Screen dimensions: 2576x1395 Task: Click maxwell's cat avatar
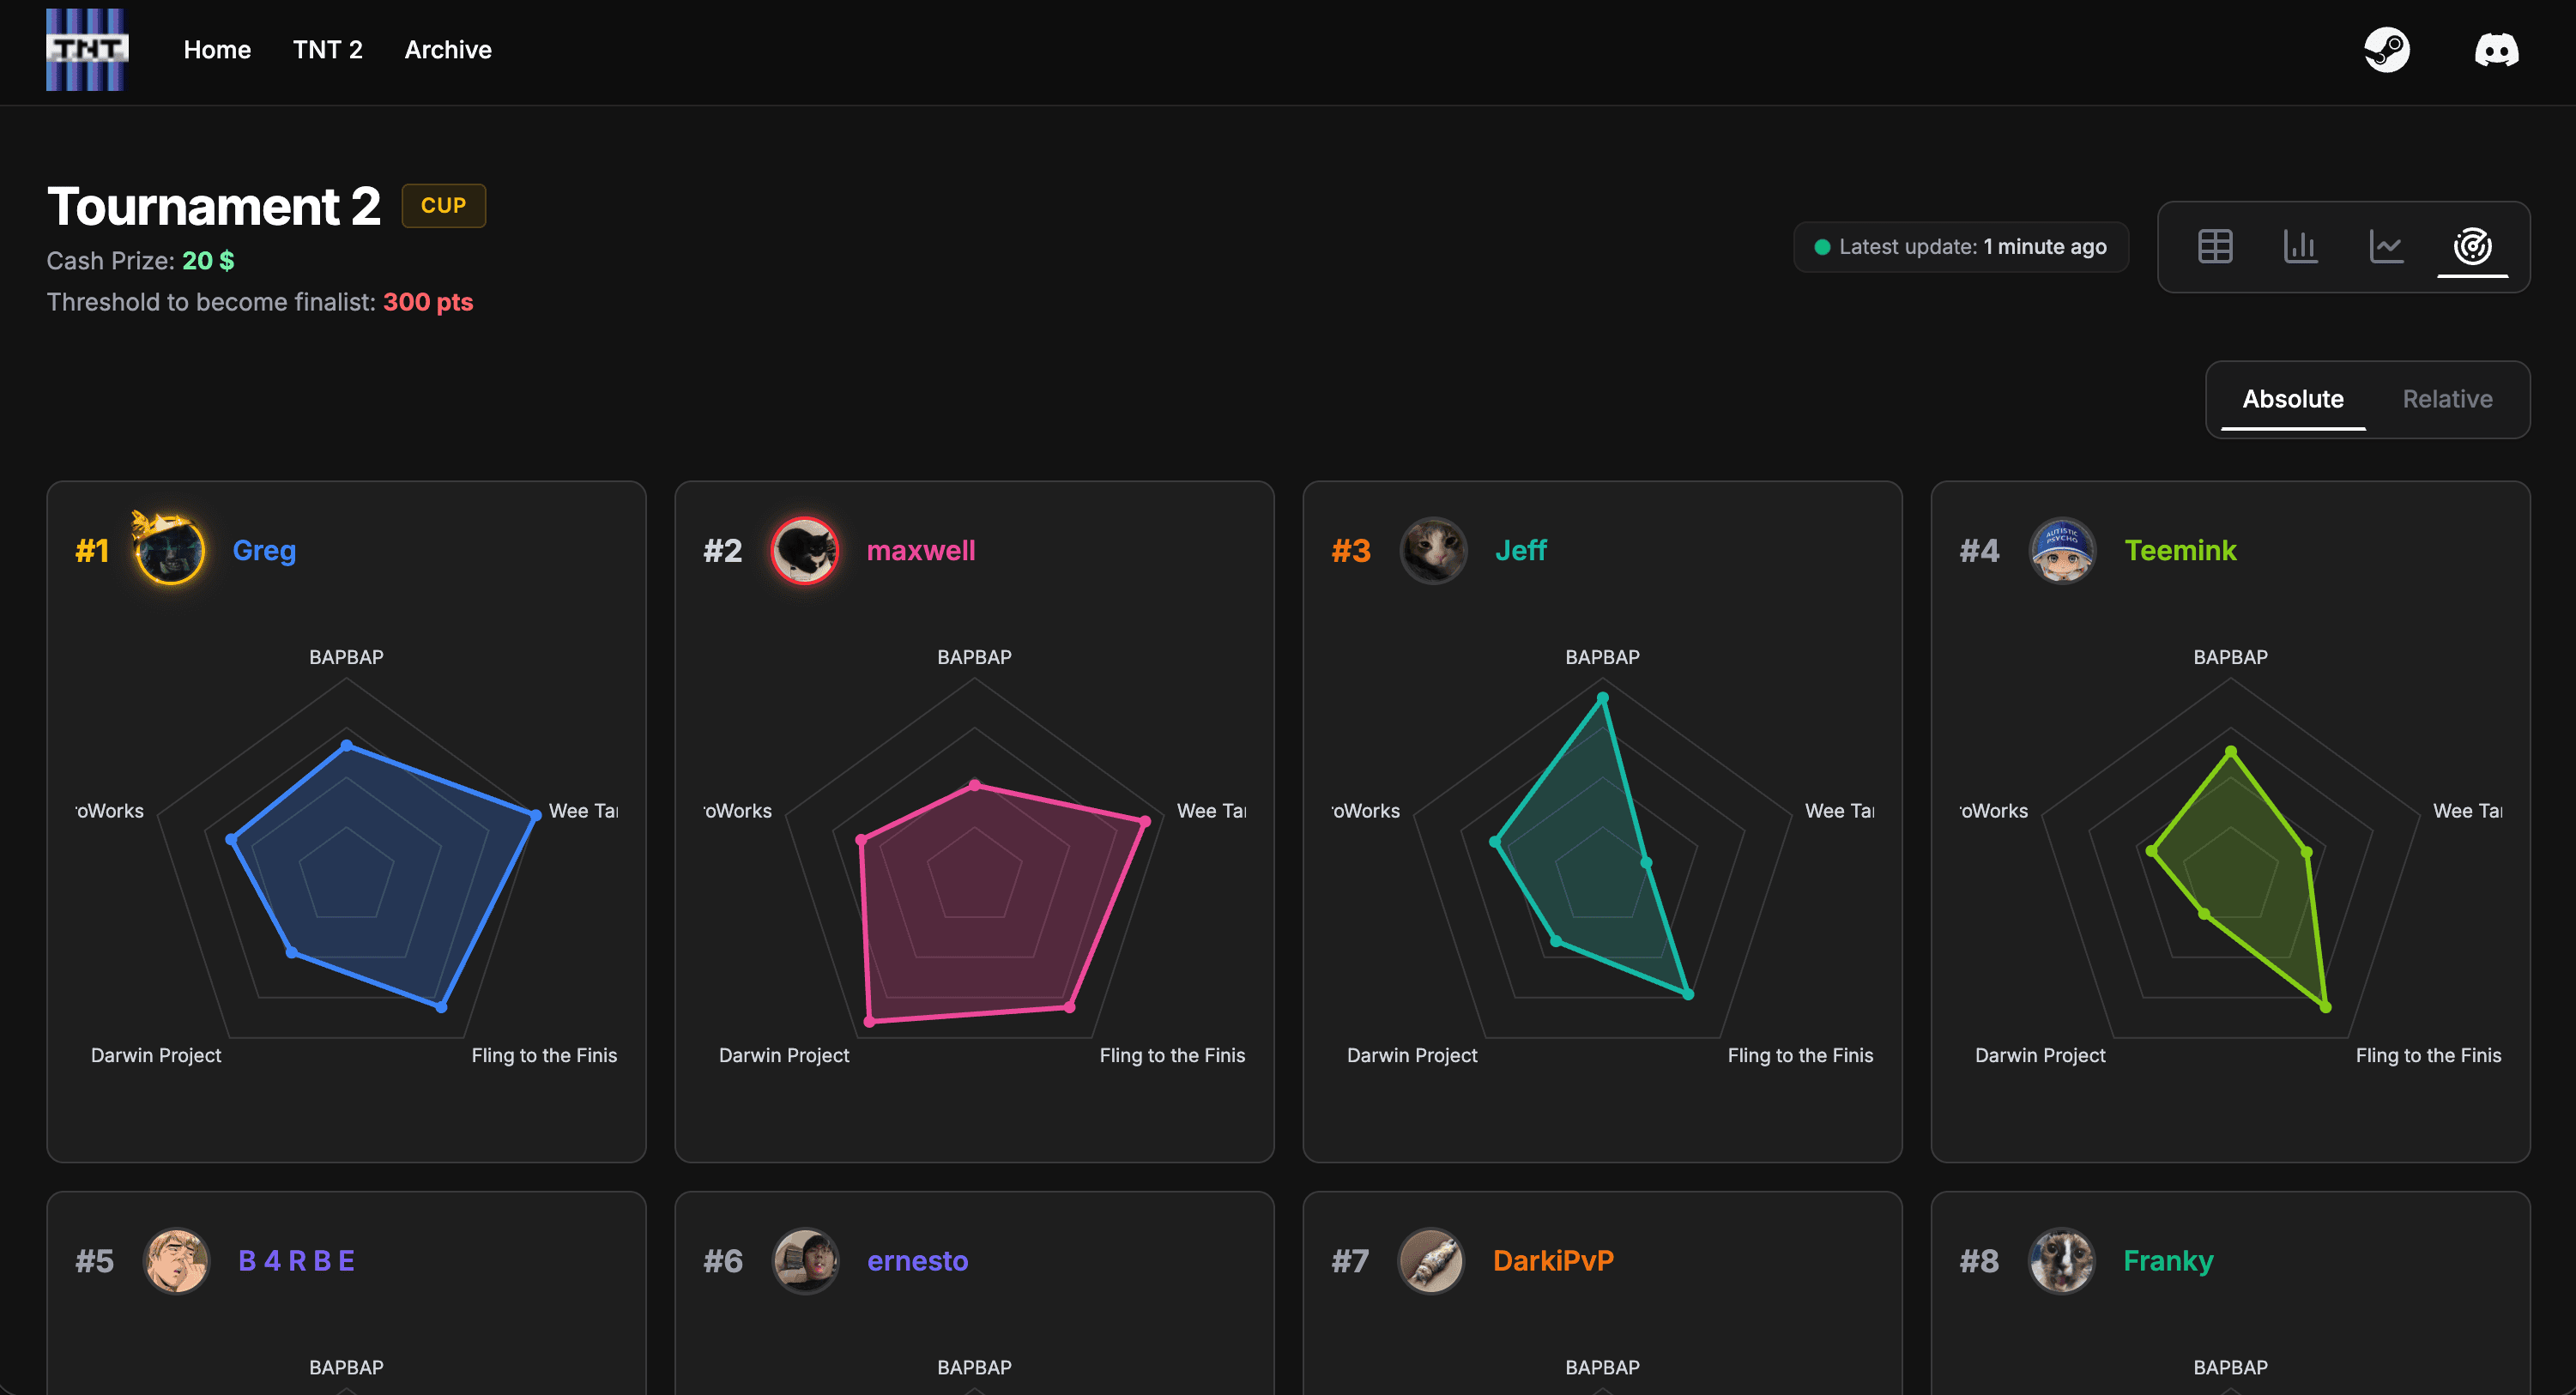804,550
